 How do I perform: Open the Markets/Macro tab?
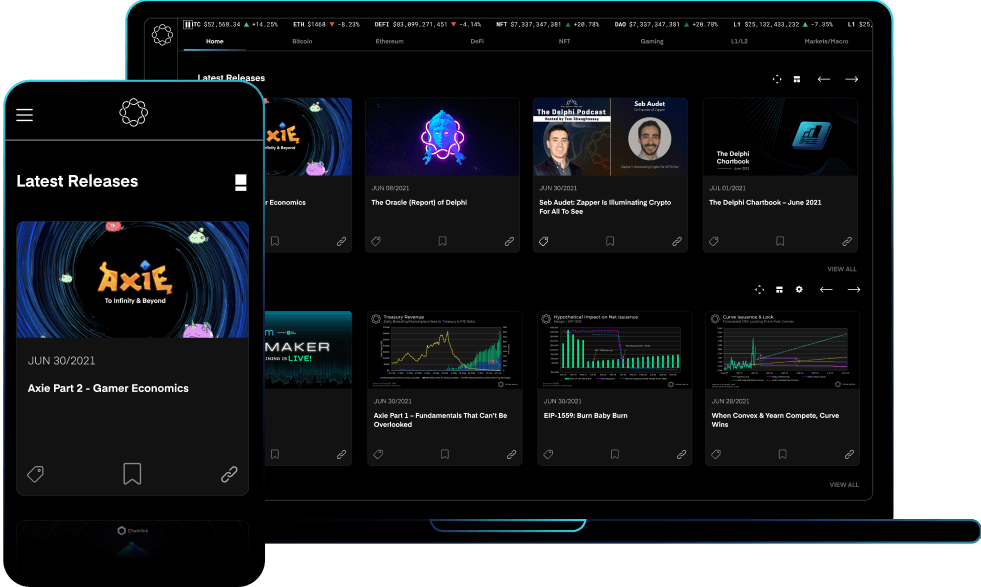[x=826, y=41]
